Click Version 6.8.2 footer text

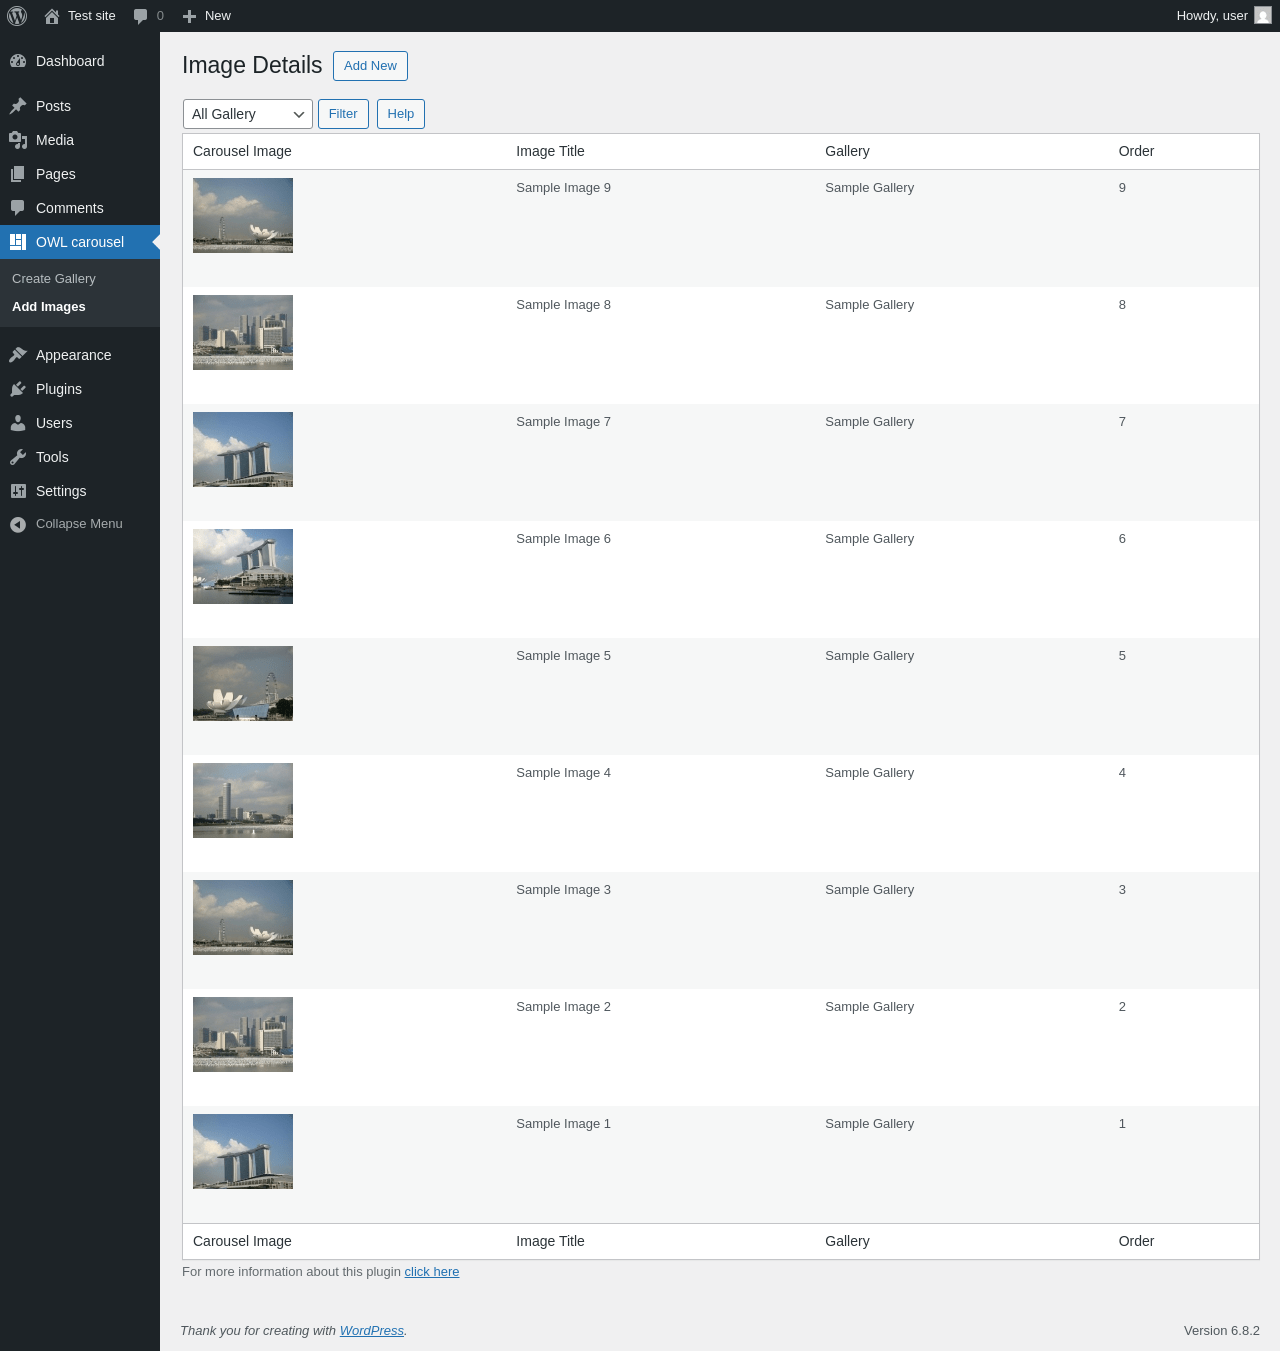pyautogui.click(x=1222, y=1331)
